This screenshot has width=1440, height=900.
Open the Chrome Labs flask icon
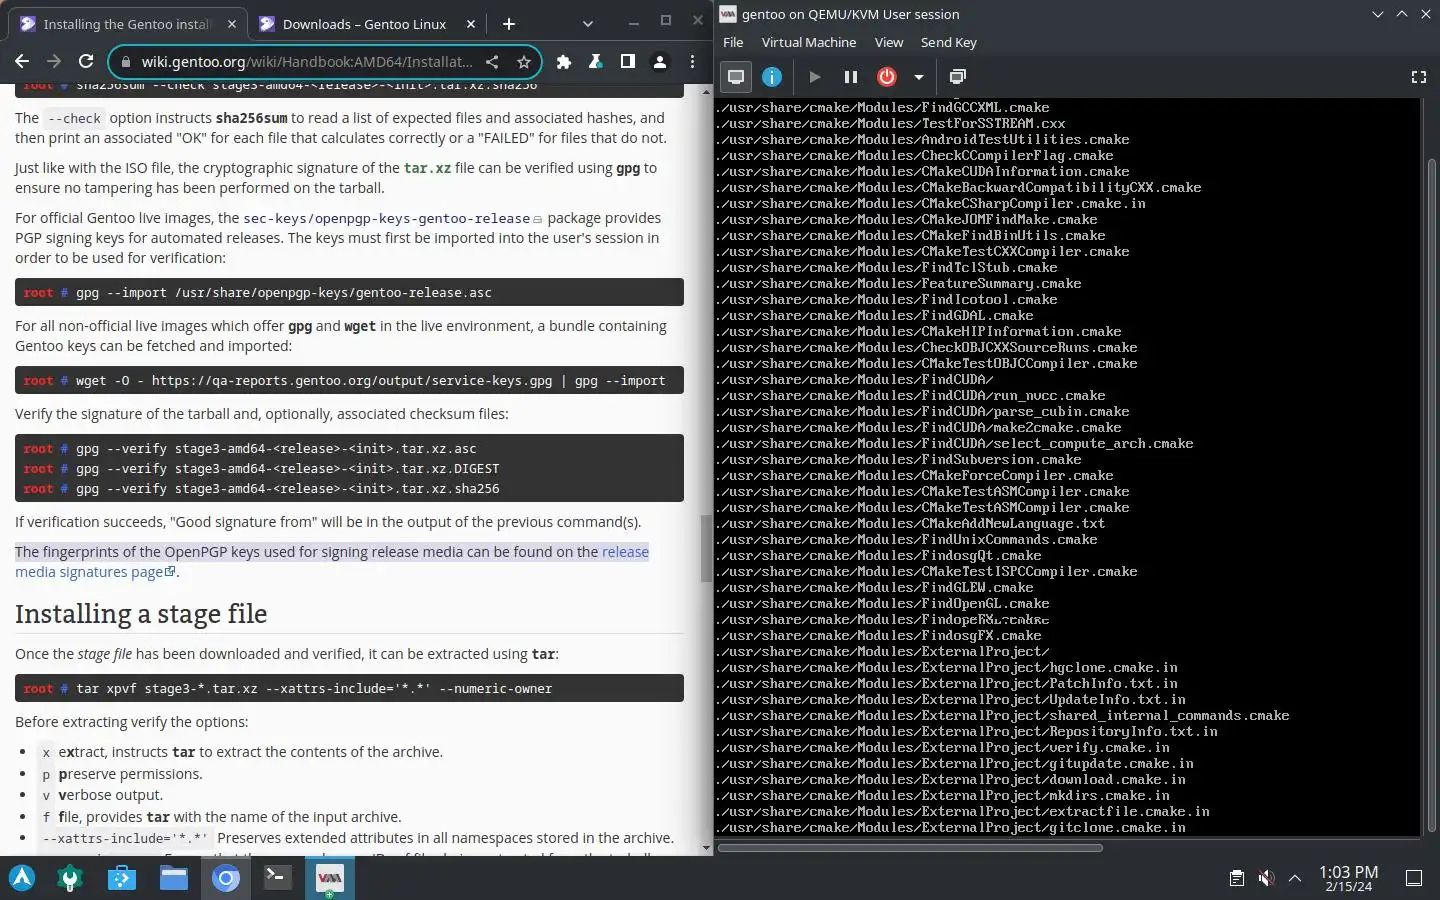[x=596, y=62]
